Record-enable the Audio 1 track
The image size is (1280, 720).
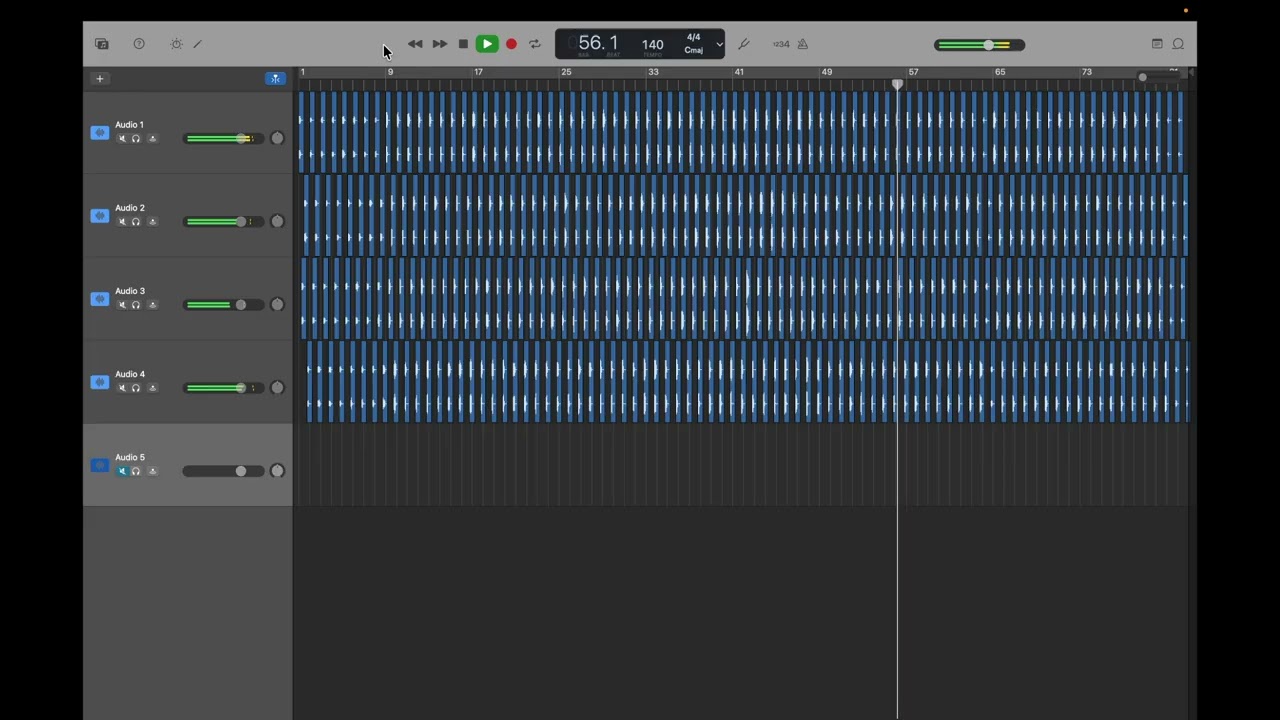(152, 139)
